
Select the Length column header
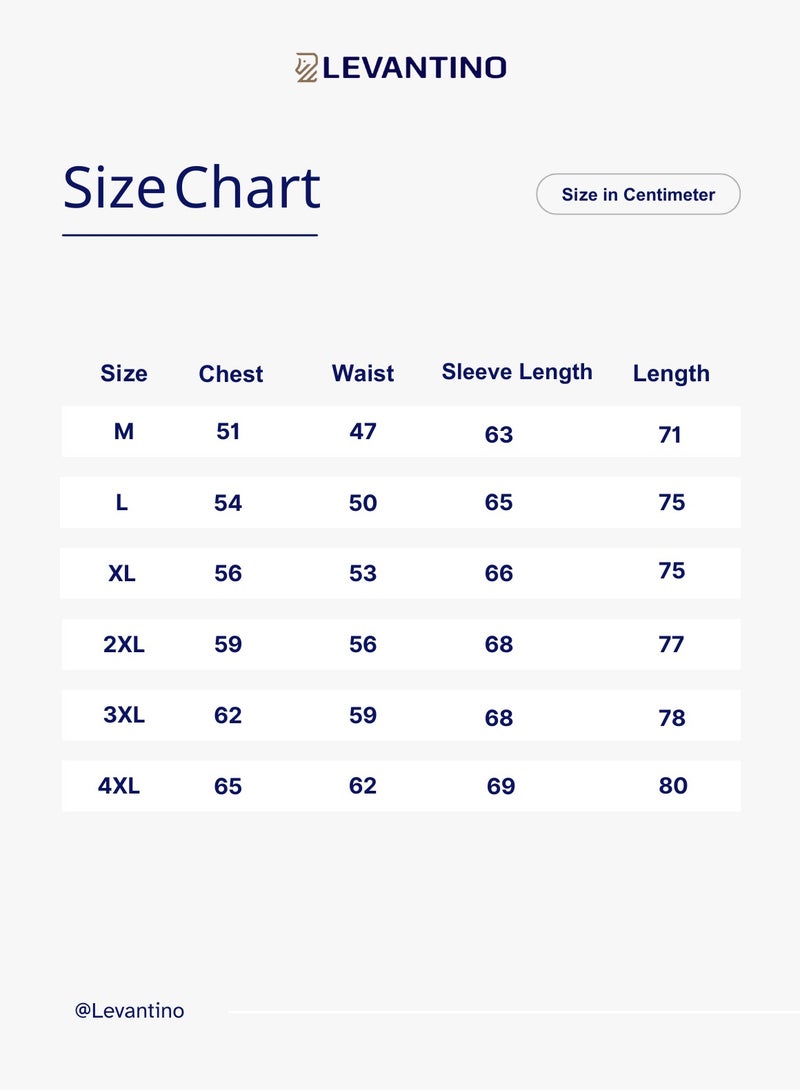pos(671,374)
